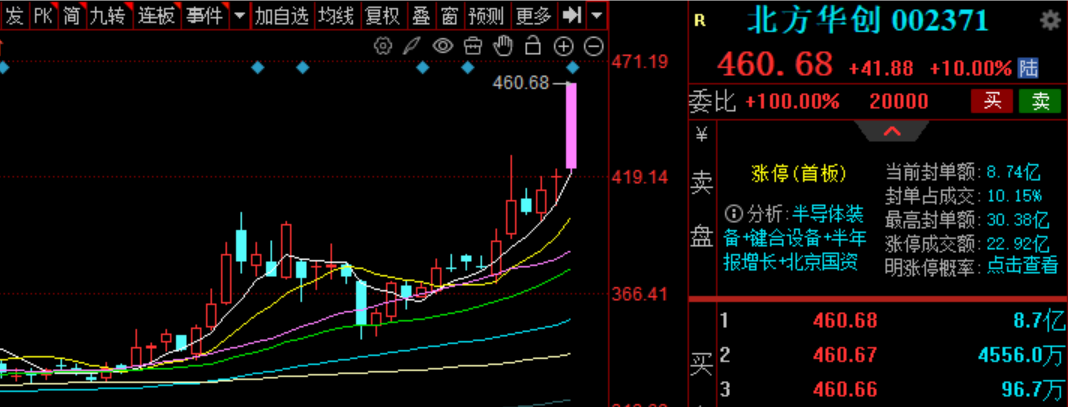Click the yellow R badge
Viewport: 1068px width, 407px height.
pos(700,21)
